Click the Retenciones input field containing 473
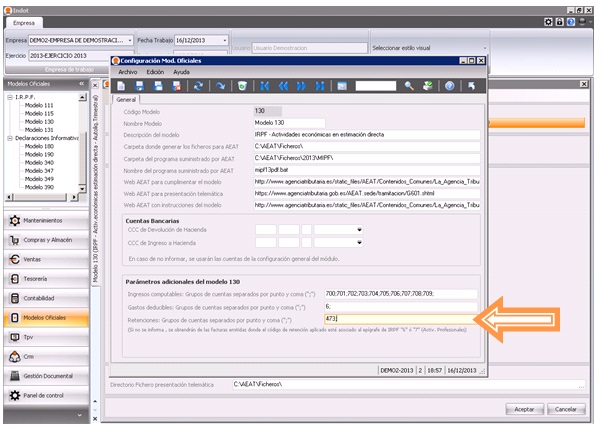The height and width of the screenshot is (431, 603). pos(400,319)
